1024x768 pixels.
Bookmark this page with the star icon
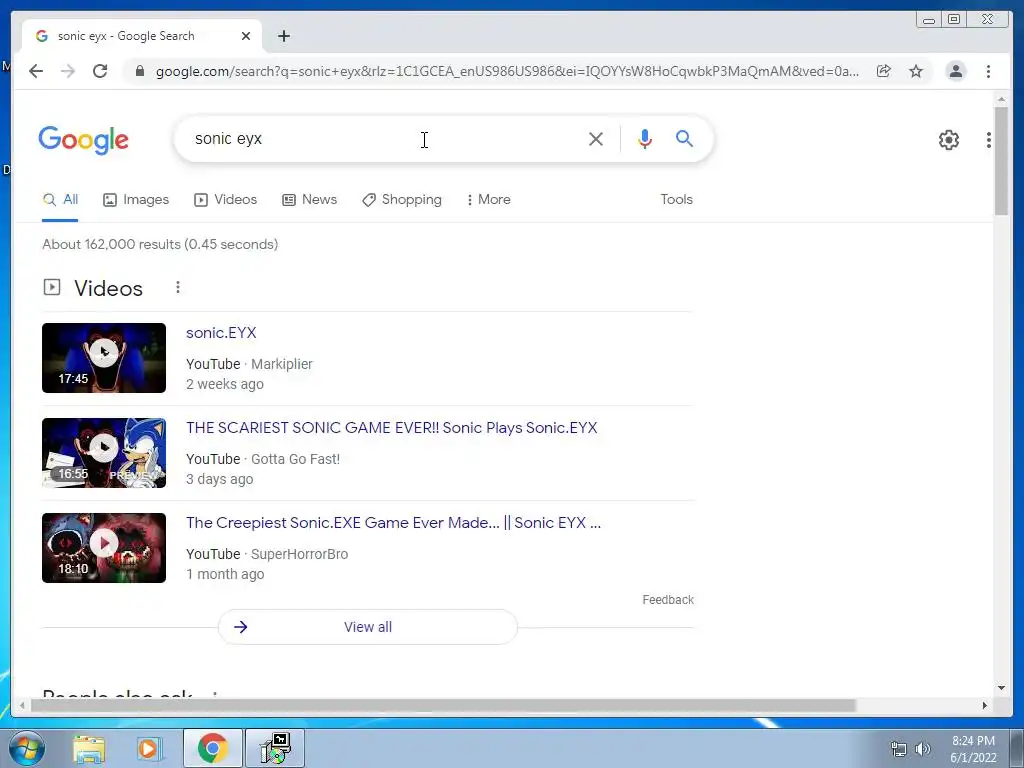point(916,71)
